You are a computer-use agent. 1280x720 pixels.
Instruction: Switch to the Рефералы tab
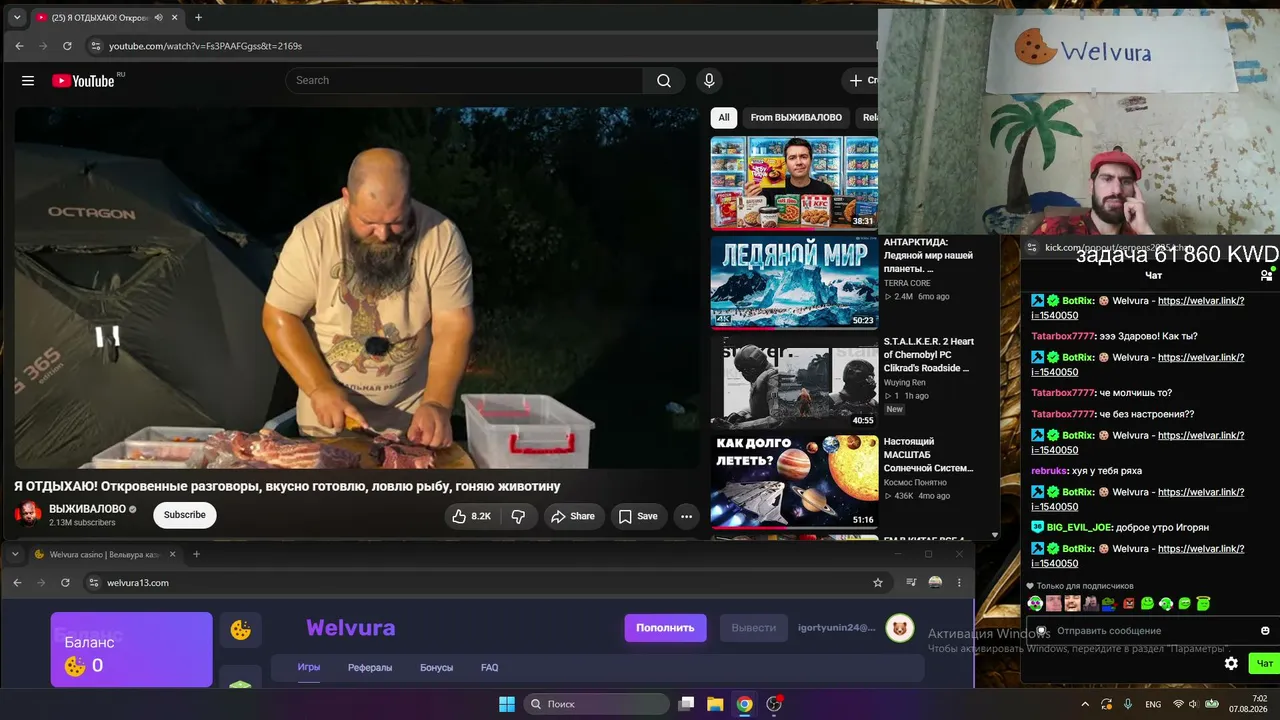[370, 667]
